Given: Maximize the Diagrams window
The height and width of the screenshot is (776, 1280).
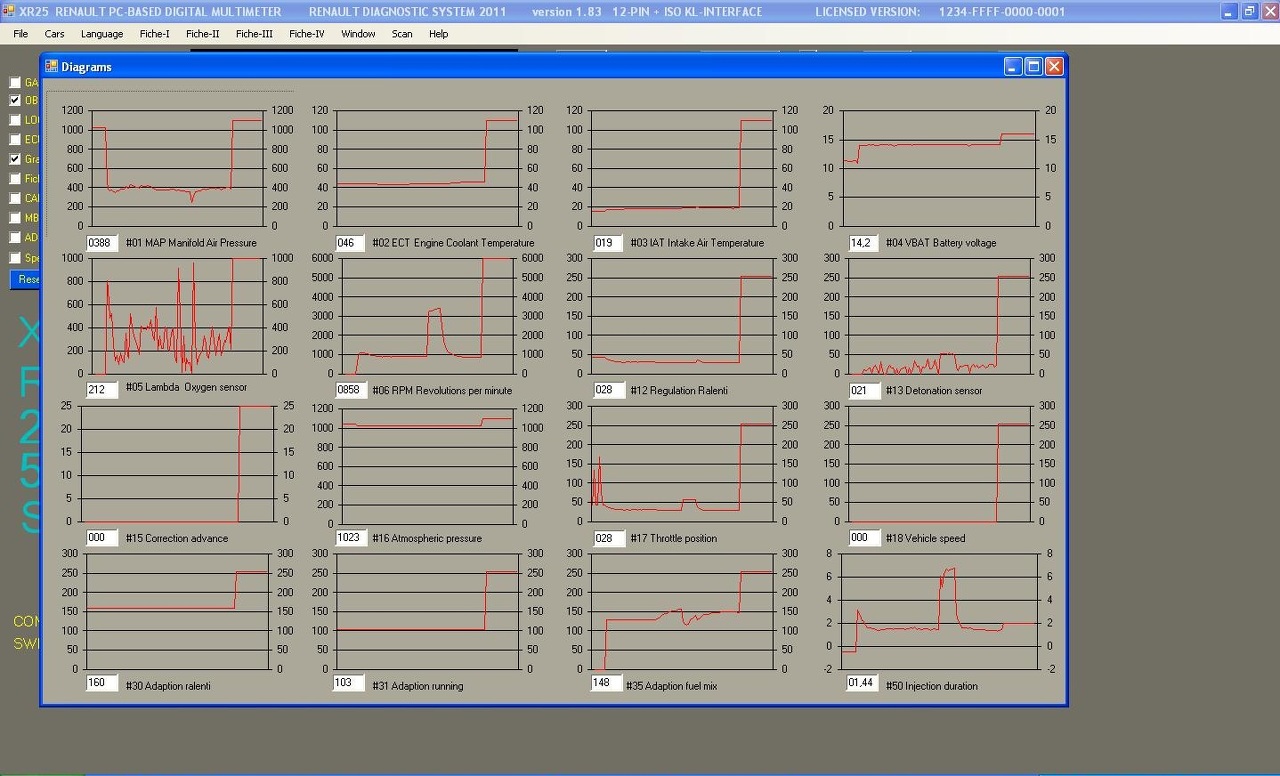Looking at the screenshot, I should click(x=1034, y=66).
